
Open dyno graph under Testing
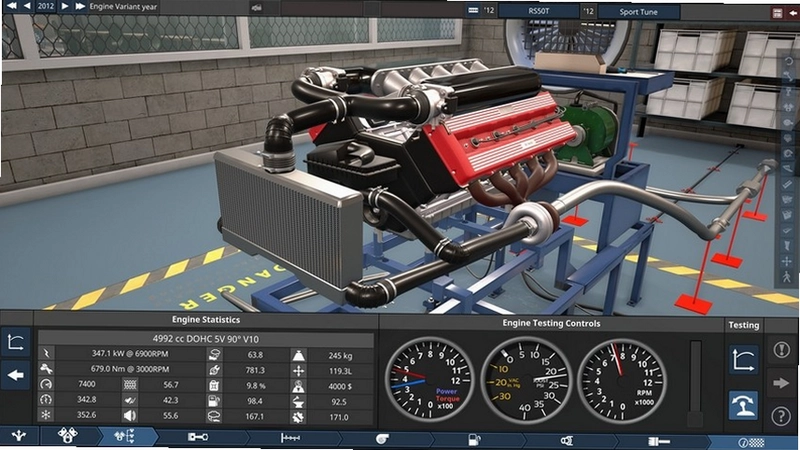[x=743, y=360]
